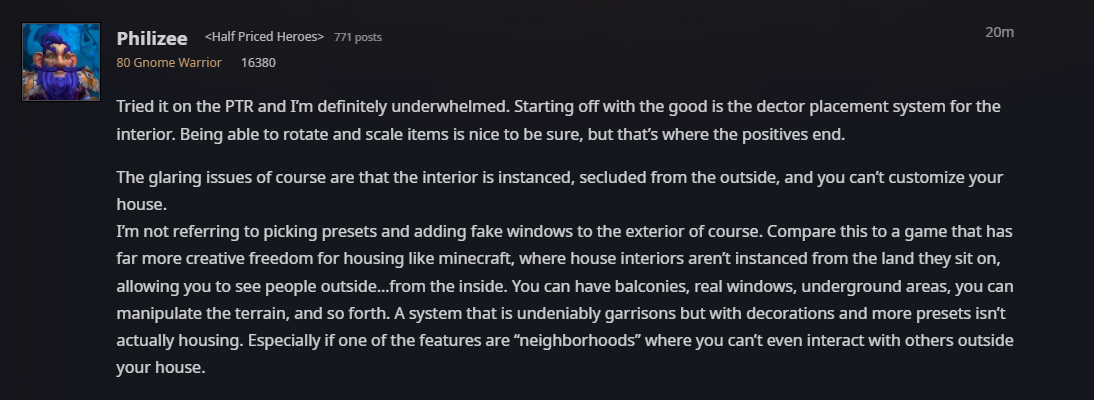Open Philizee's gnome avatar image

(x=61, y=62)
